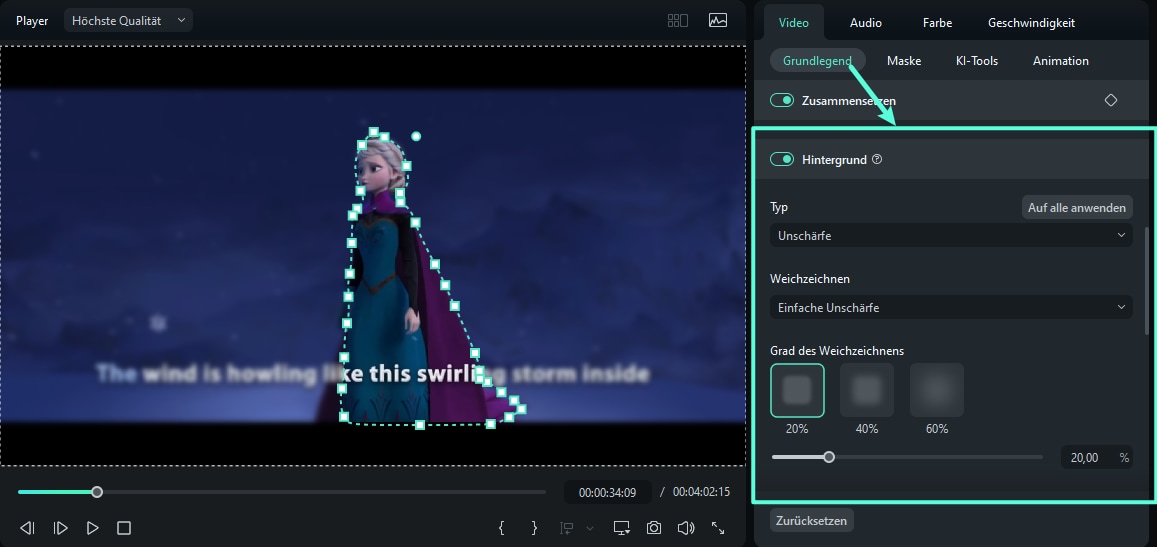The height and width of the screenshot is (547, 1157).
Task: Enter fullscreen with the expand arrows icon
Action: (718, 528)
